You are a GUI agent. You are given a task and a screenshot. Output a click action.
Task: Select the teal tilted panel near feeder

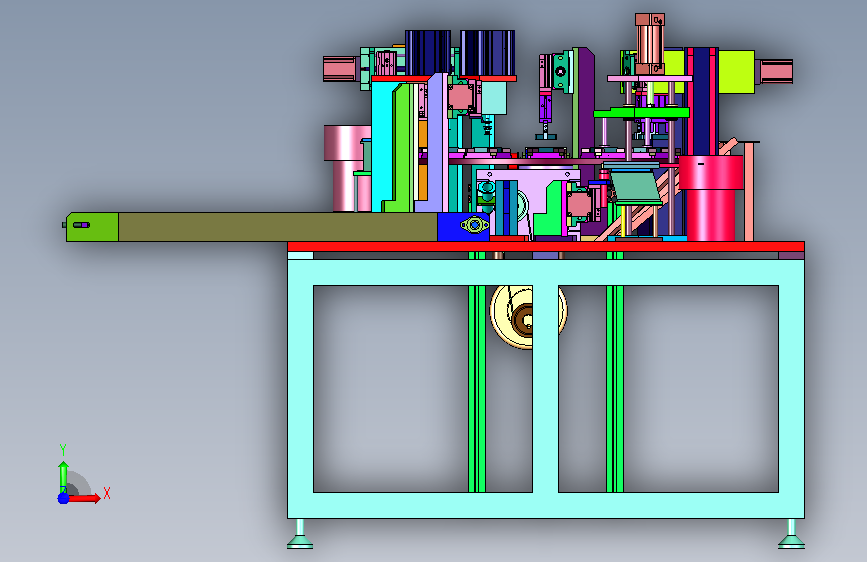click(x=635, y=188)
